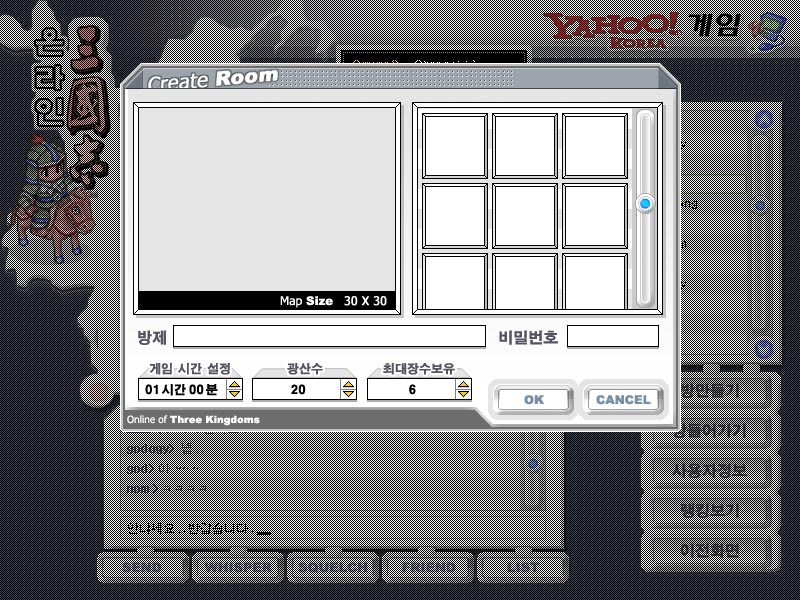800x600 pixels.
Task: Choose the middle-right map thumbnail
Action: (595, 215)
